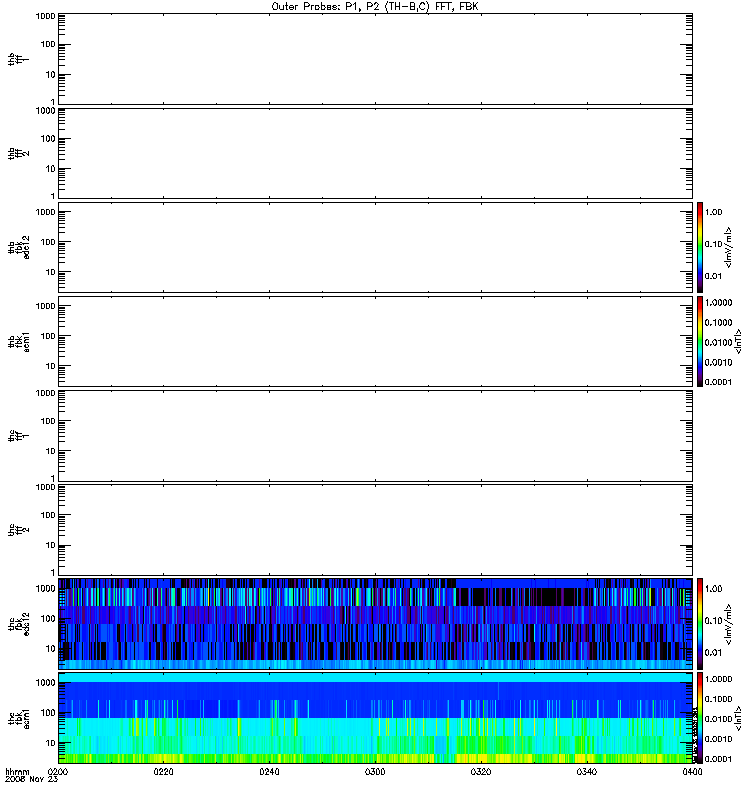This screenshot has height=800, width=750.
Task: Click the "hhmm" axis unit label
Action: [x=17, y=771]
